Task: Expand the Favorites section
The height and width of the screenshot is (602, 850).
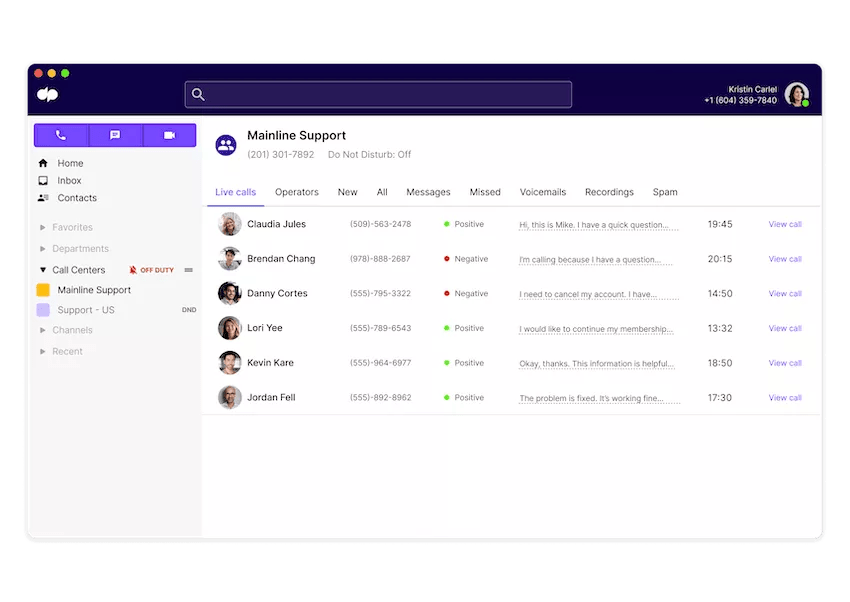Action: pyautogui.click(x=42, y=228)
